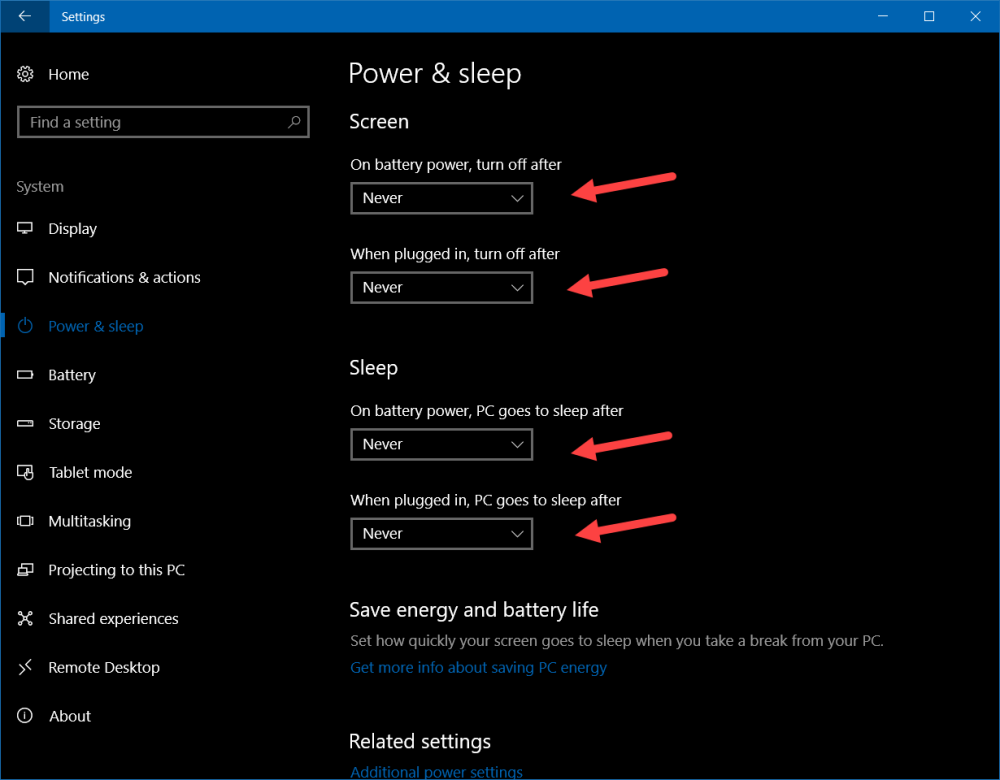Open Projecting to this PC settings
The width and height of the screenshot is (1000, 780).
[x=117, y=570]
